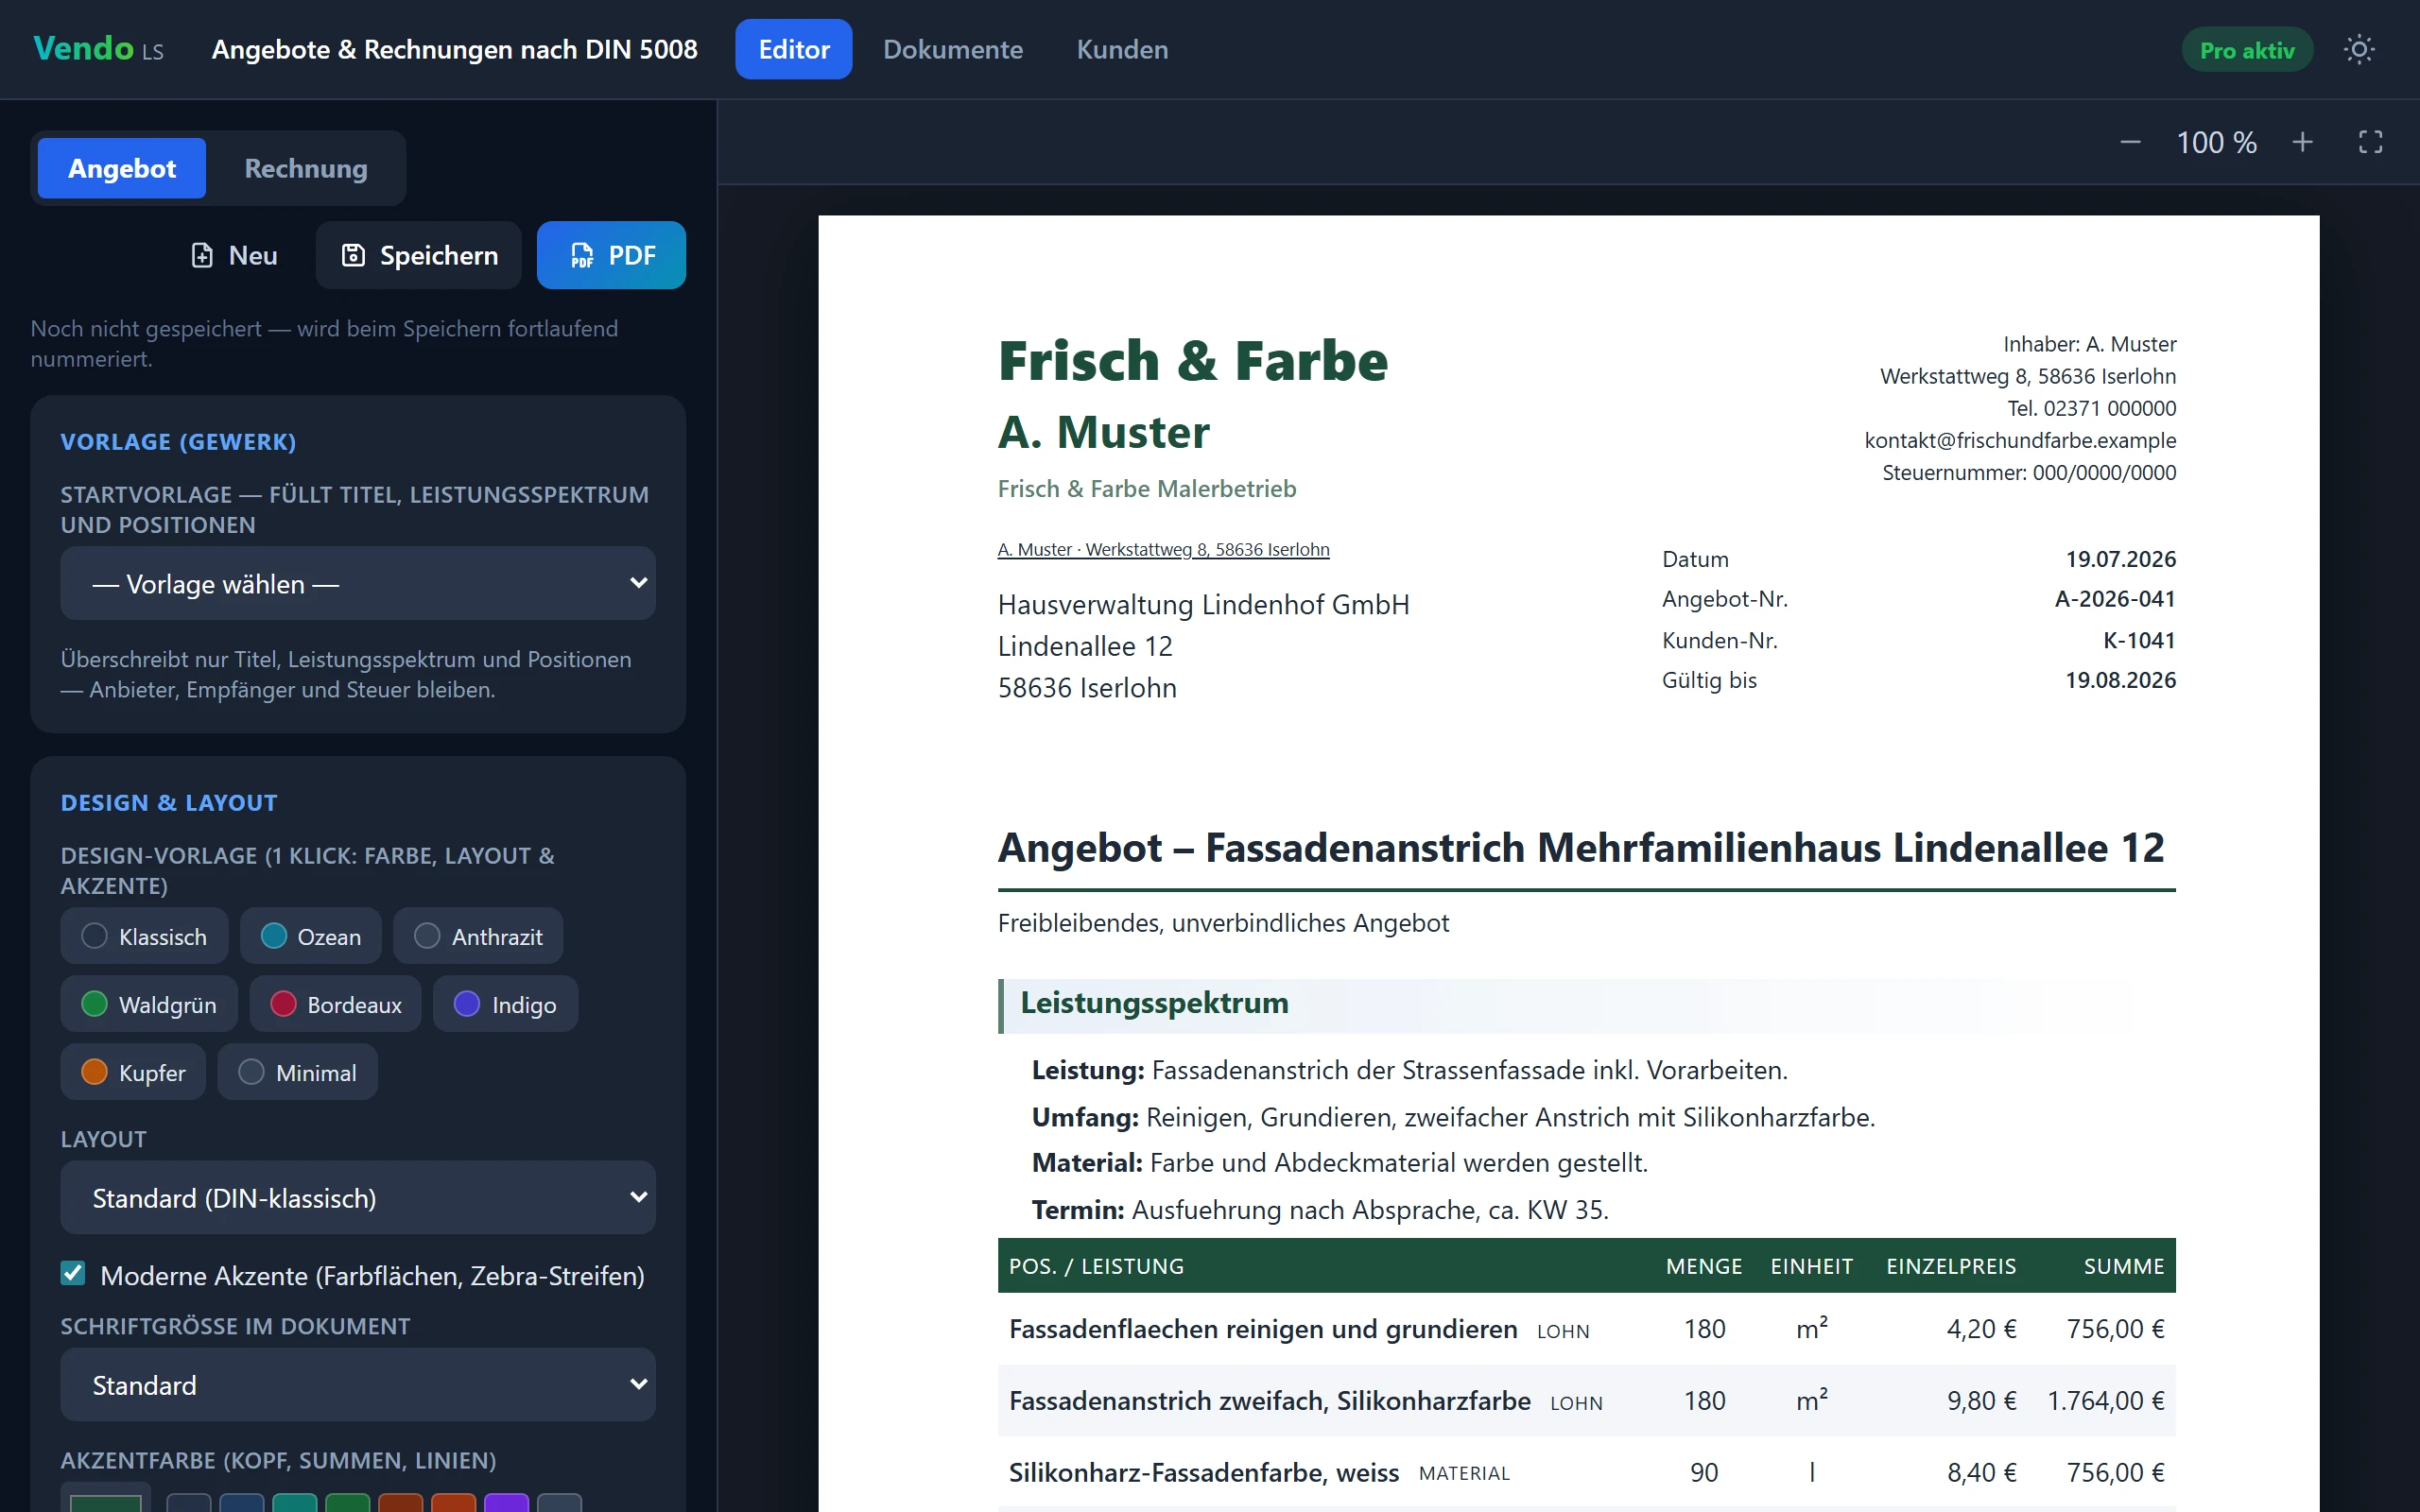Click the Freibleibendes, unverbindliches Angebot subtitle
Viewport: 2420px width, 1512px height.
click(x=1223, y=922)
